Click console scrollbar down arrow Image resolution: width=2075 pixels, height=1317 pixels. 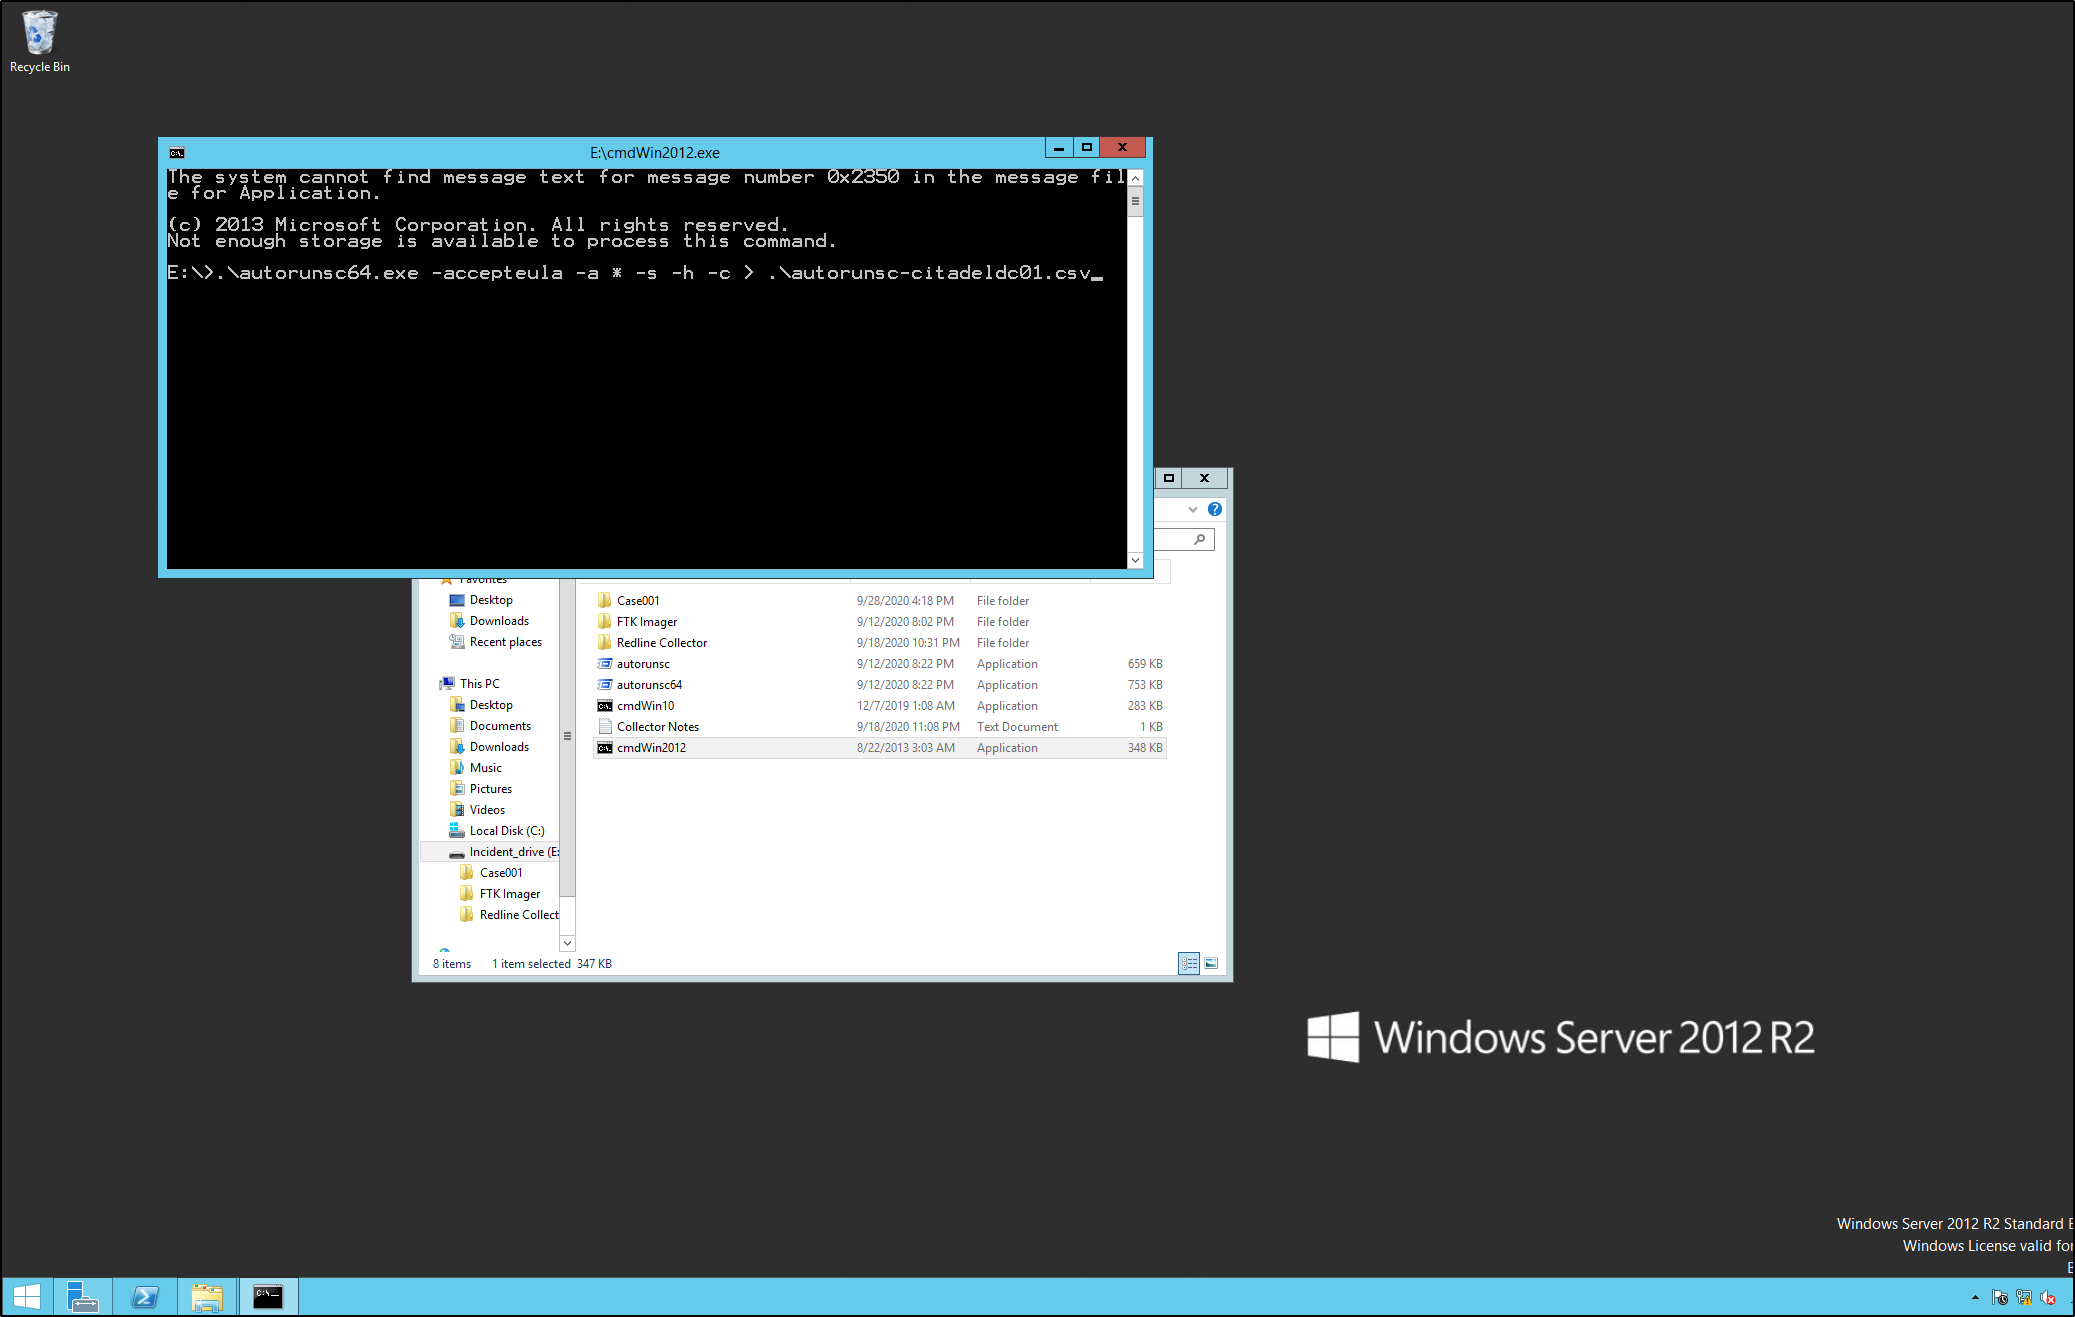pos(1135,560)
